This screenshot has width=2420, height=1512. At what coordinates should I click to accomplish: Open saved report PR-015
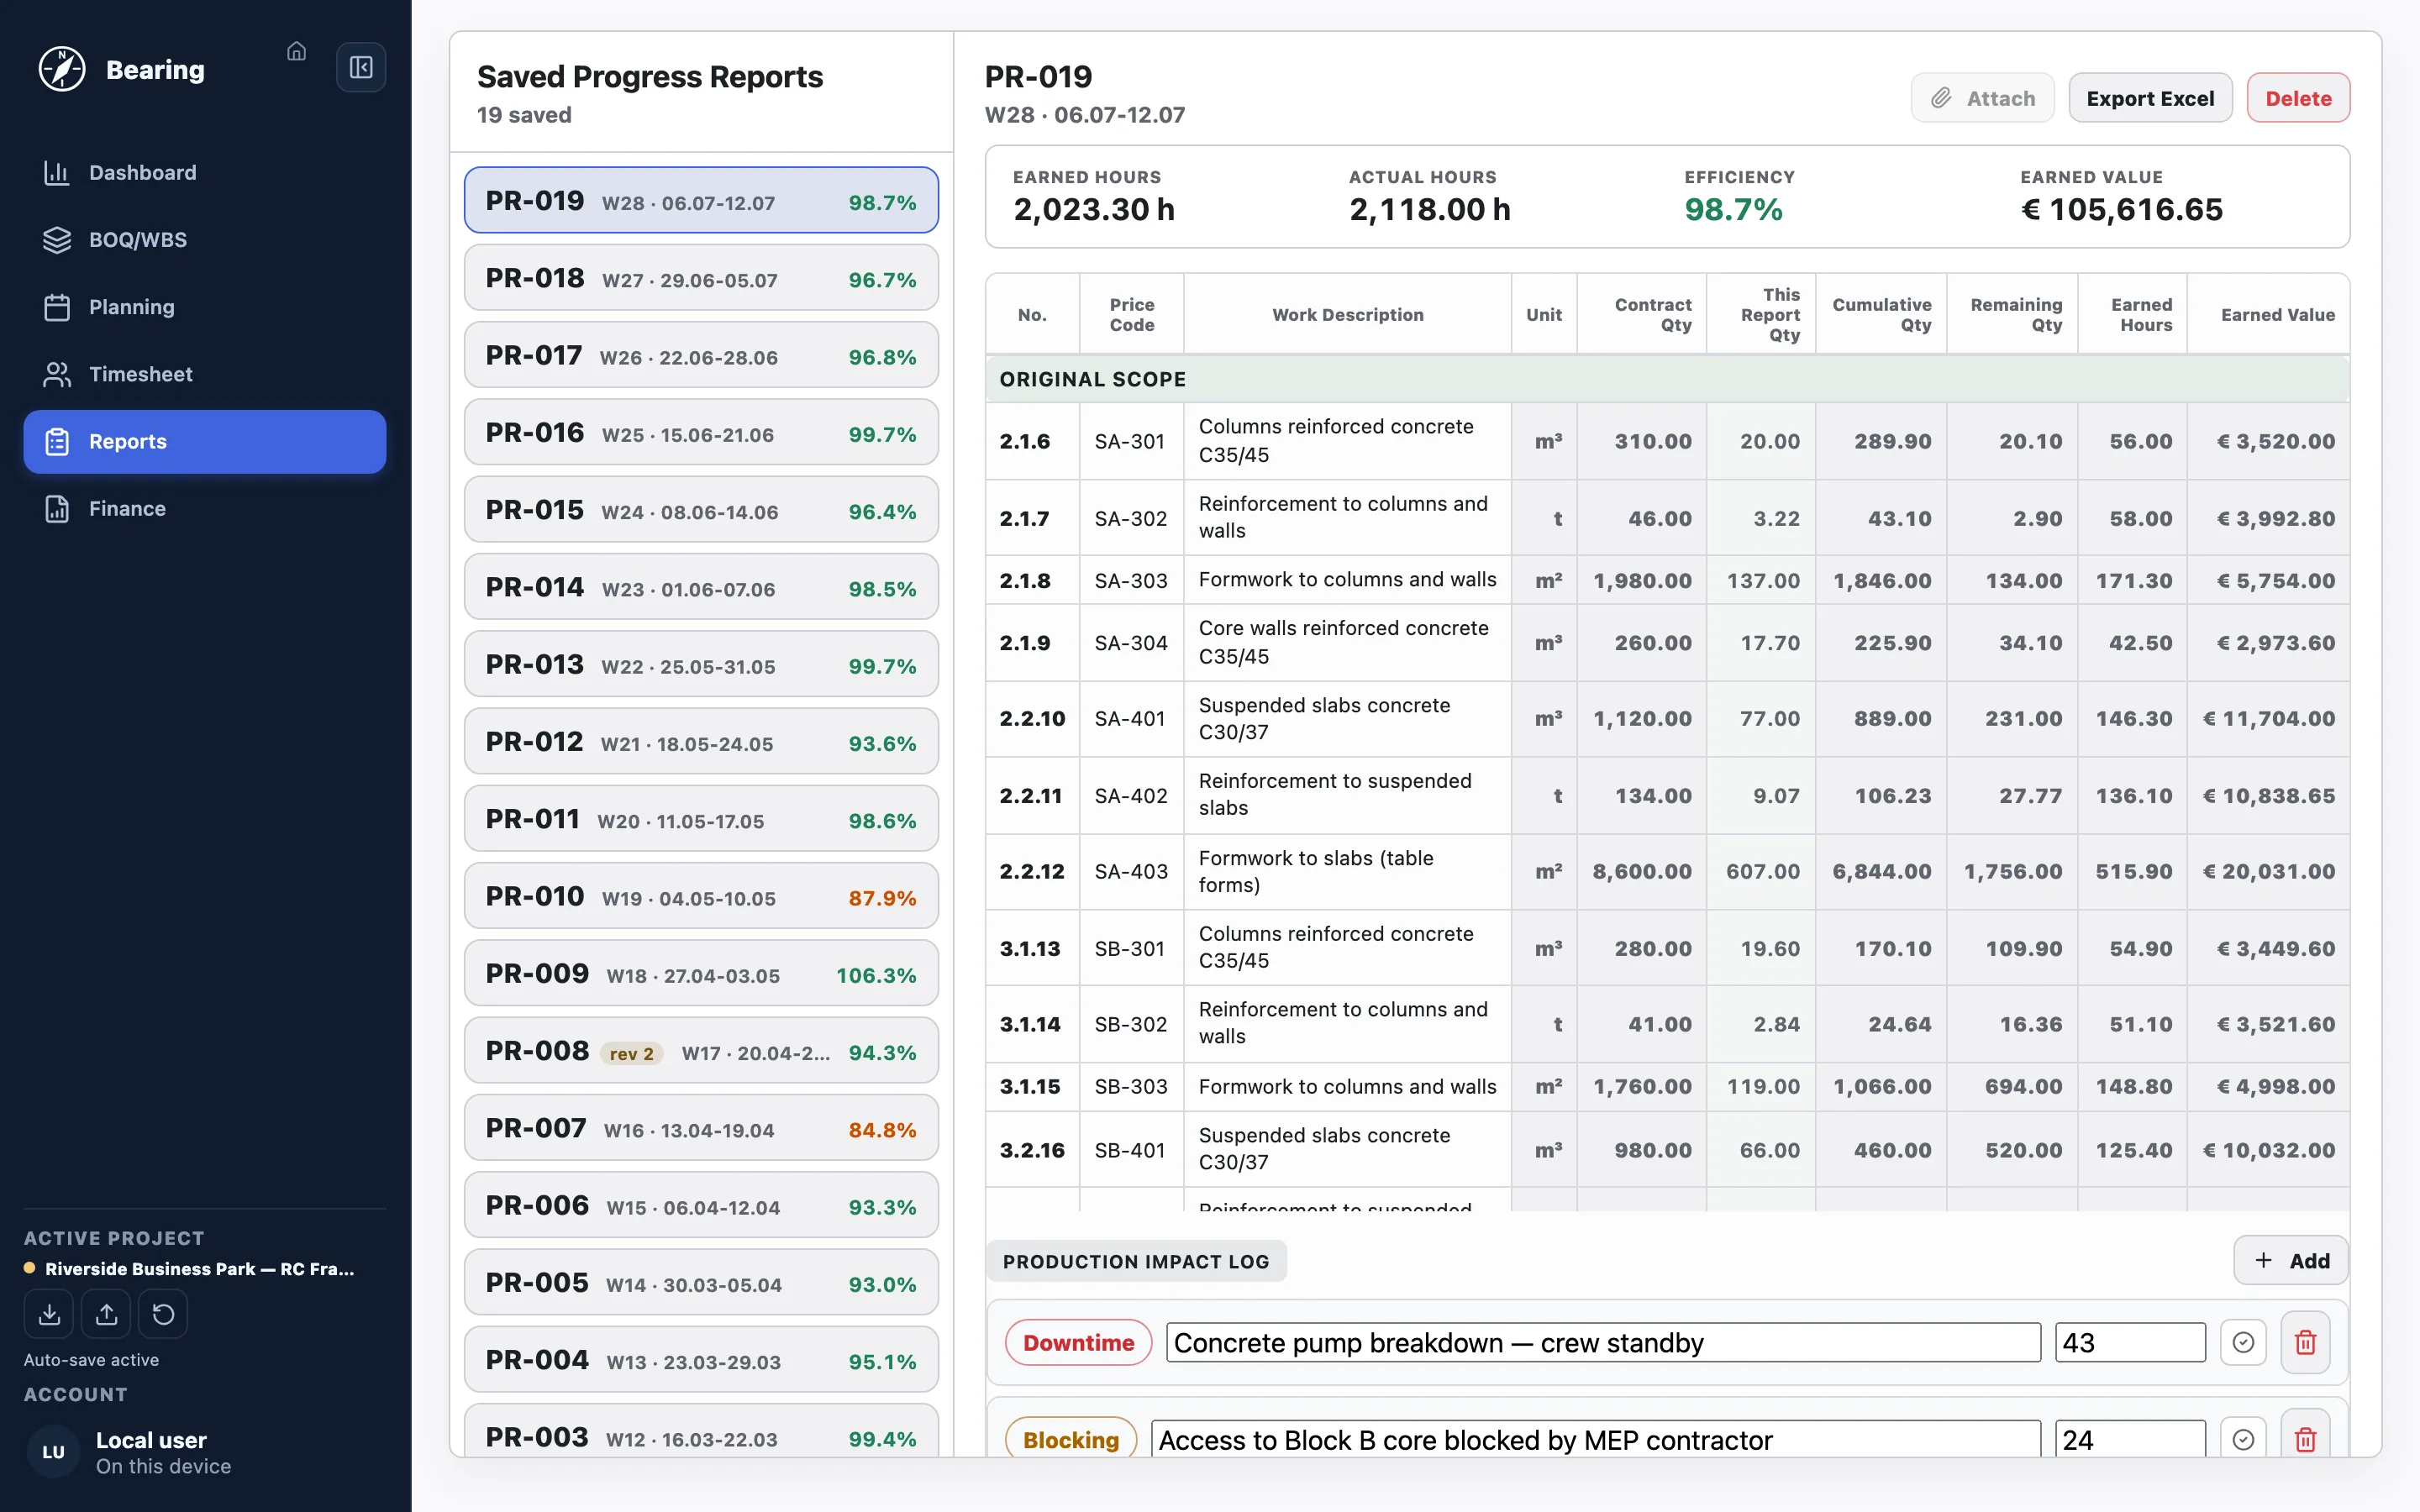click(701, 509)
